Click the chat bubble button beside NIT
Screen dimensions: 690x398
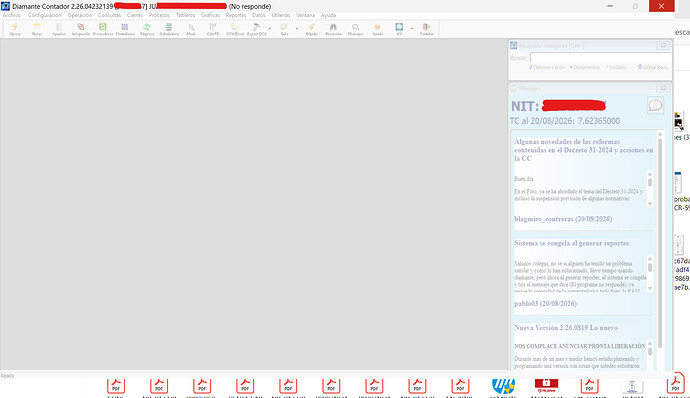(655, 106)
